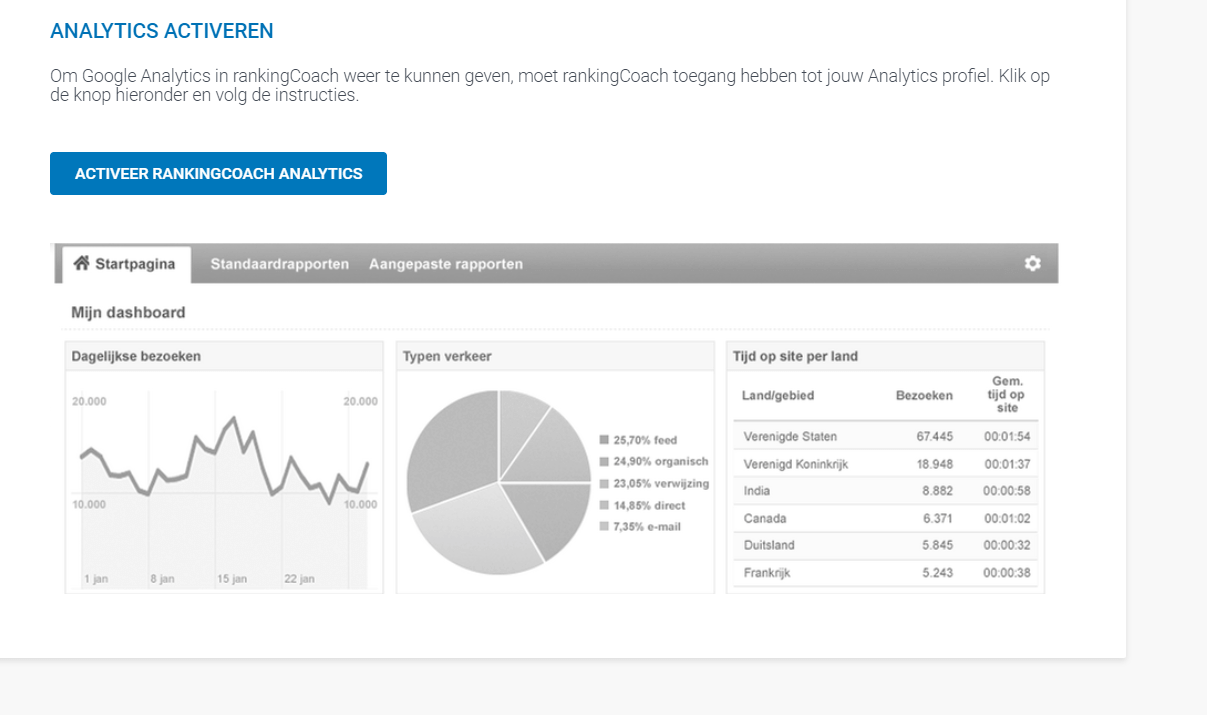Click the 00:00:32 time value
The width and height of the screenshot is (1207, 715).
coord(1007,545)
